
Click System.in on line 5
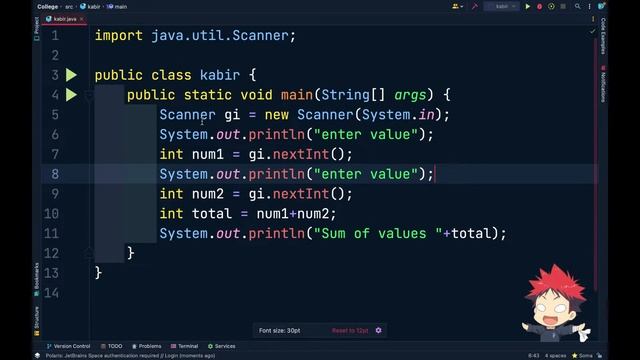[x=398, y=115]
